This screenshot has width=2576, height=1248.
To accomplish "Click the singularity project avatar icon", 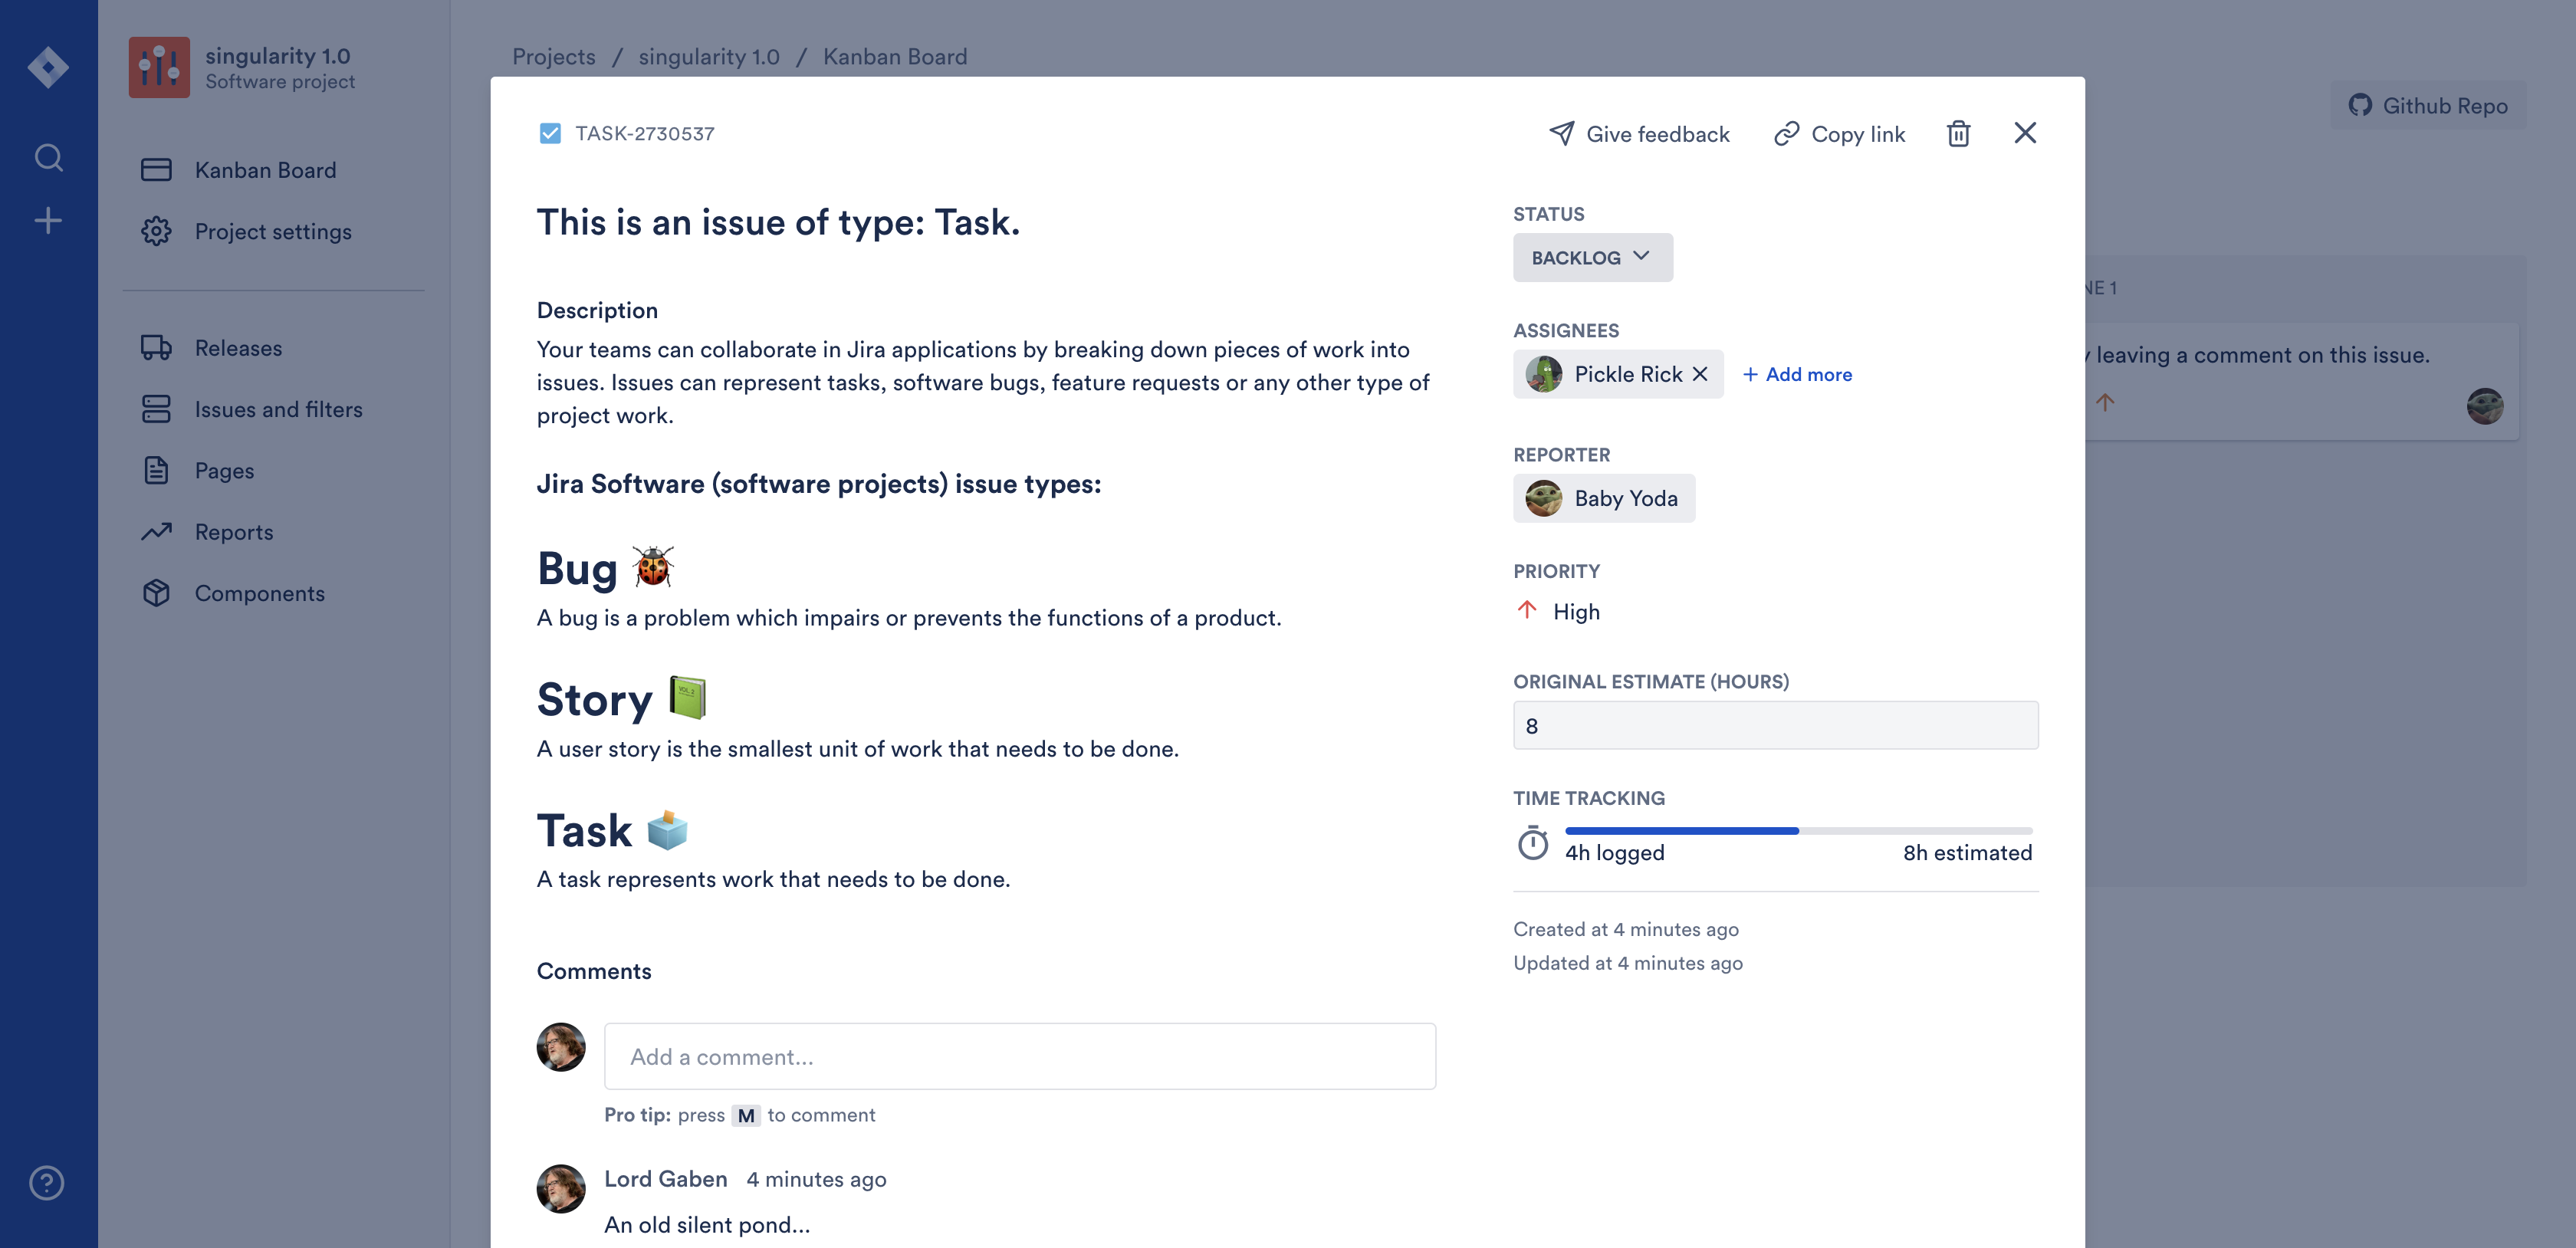I will tap(159, 67).
